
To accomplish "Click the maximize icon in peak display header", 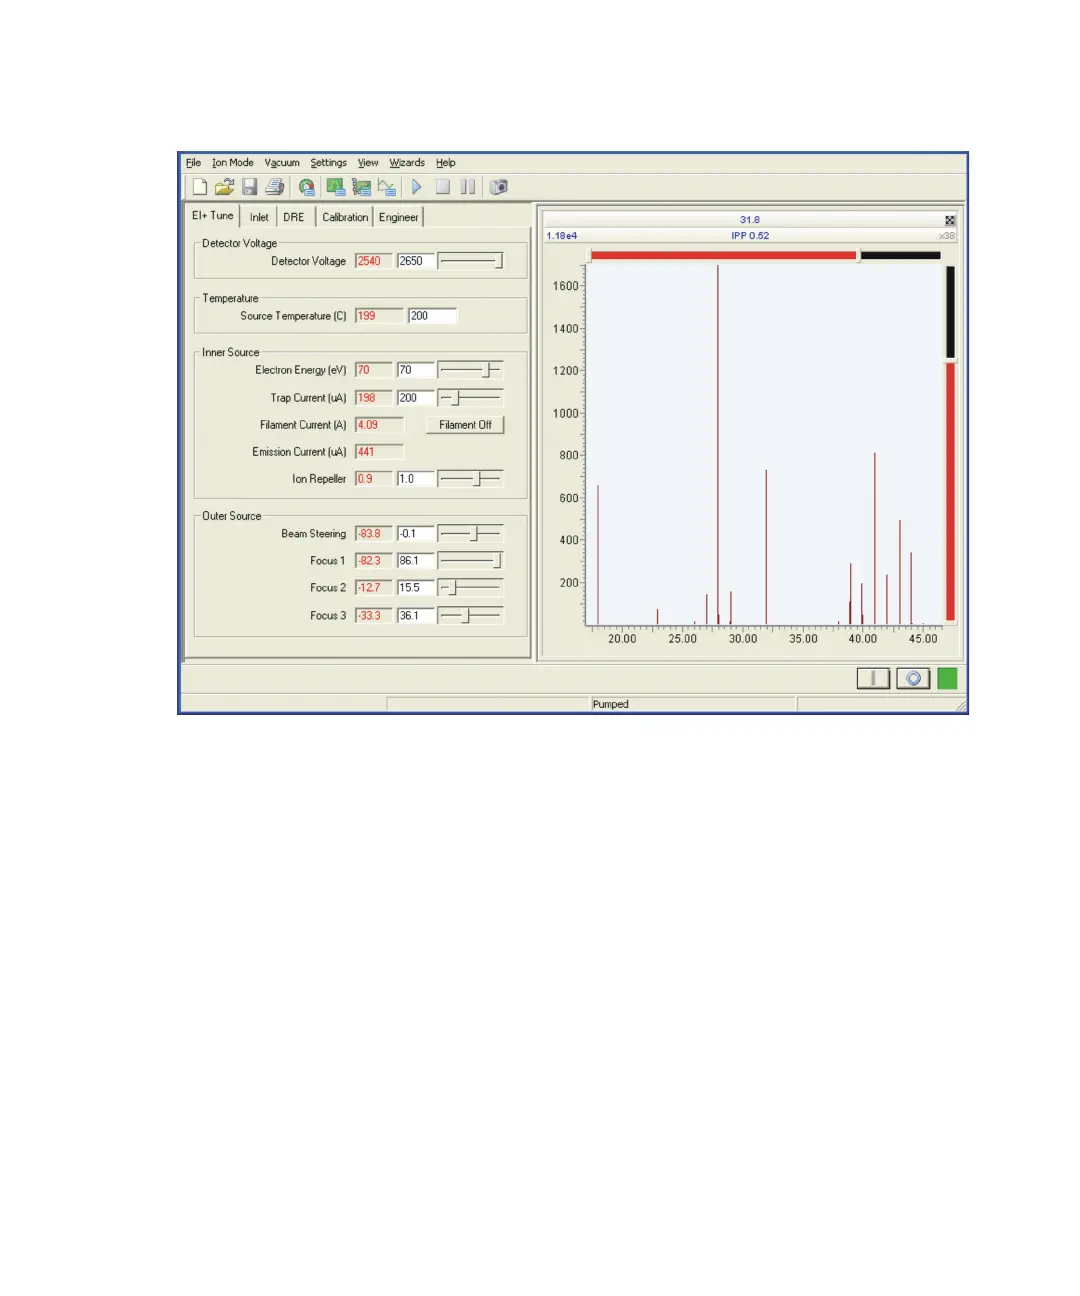I will tap(950, 220).
